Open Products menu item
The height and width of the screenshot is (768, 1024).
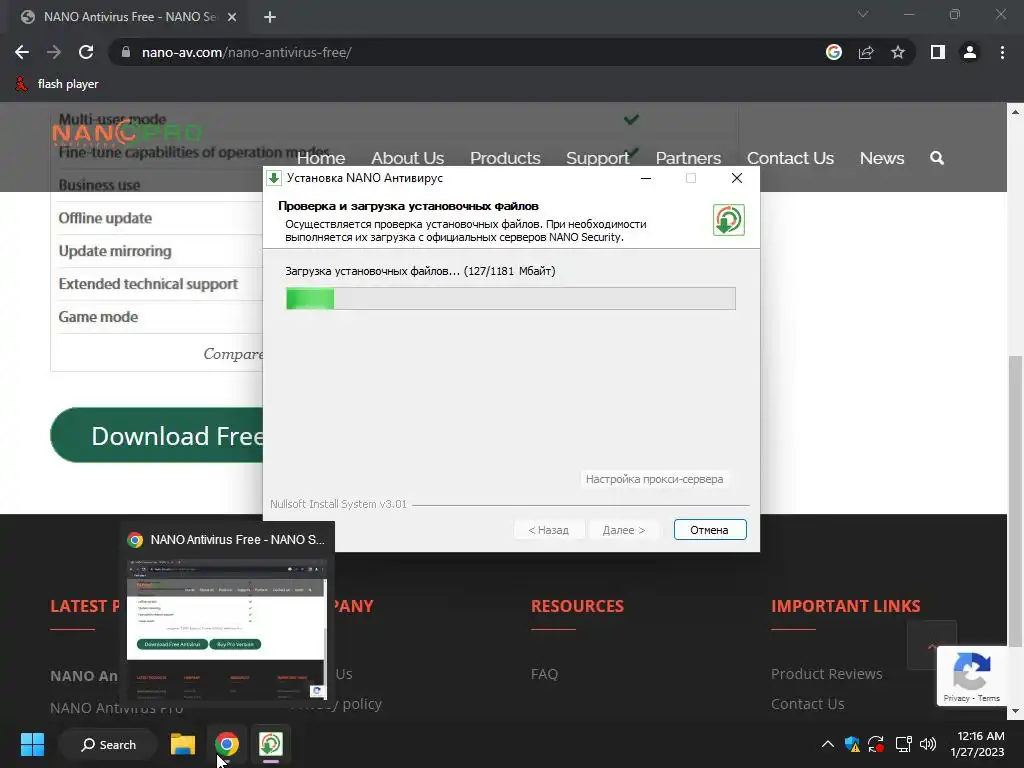click(x=505, y=158)
